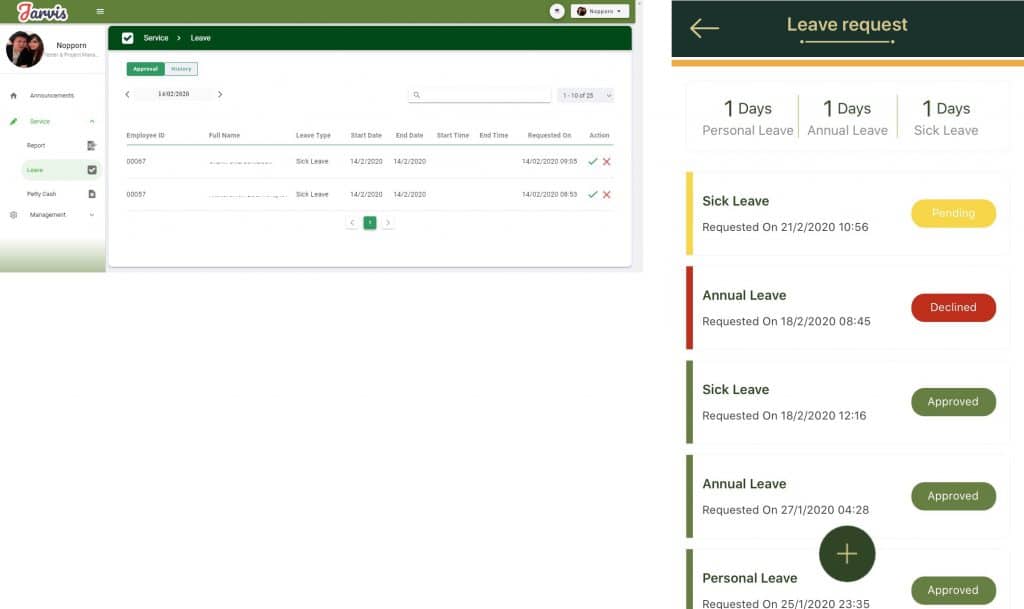Expand the Management section in sidebar
The height and width of the screenshot is (609, 1024).
[x=92, y=214]
